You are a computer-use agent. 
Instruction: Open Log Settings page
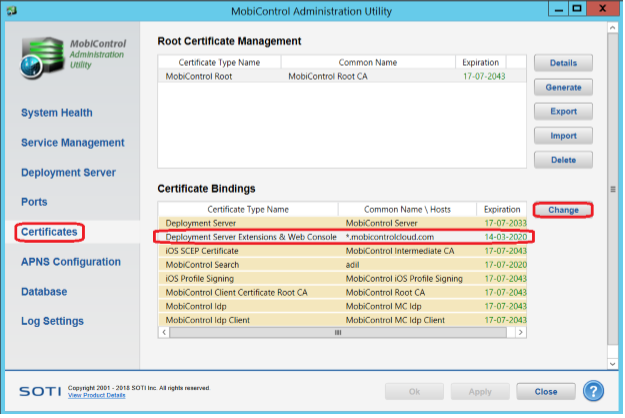52,321
